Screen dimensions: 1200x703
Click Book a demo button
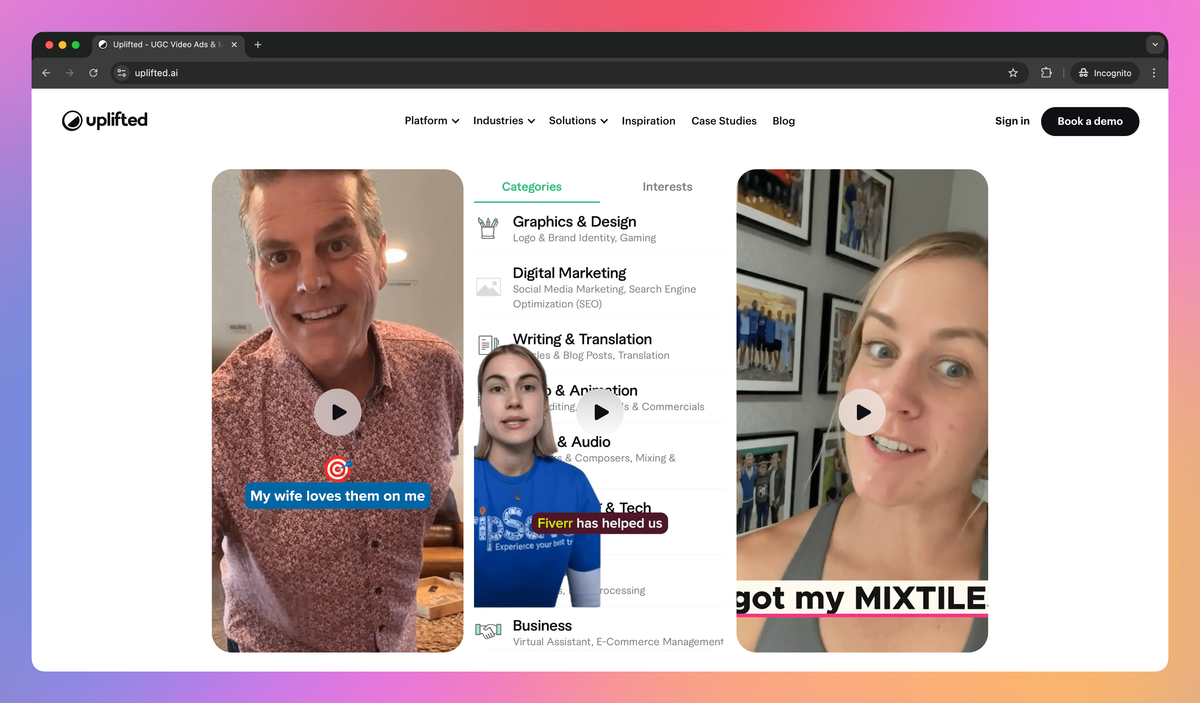click(1090, 121)
